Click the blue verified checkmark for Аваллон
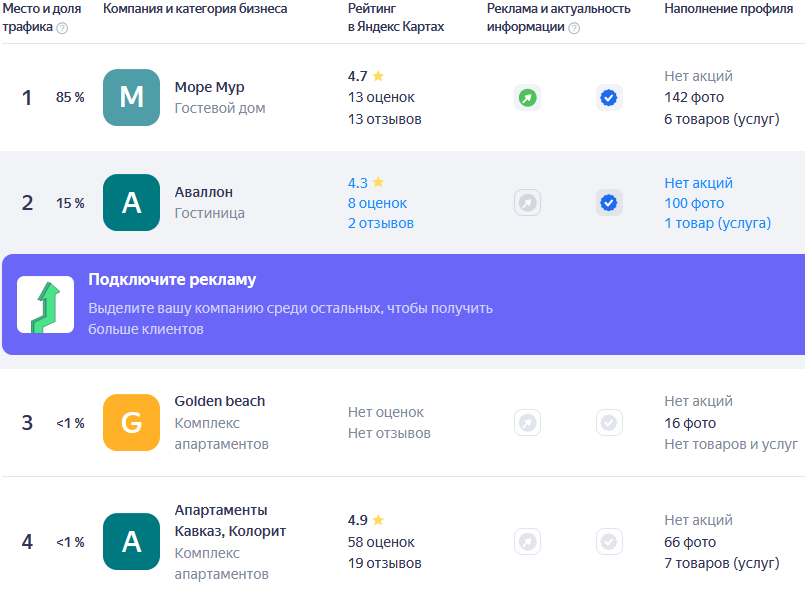805x595 pixels. pyautogui.click(x=609, y=203)
